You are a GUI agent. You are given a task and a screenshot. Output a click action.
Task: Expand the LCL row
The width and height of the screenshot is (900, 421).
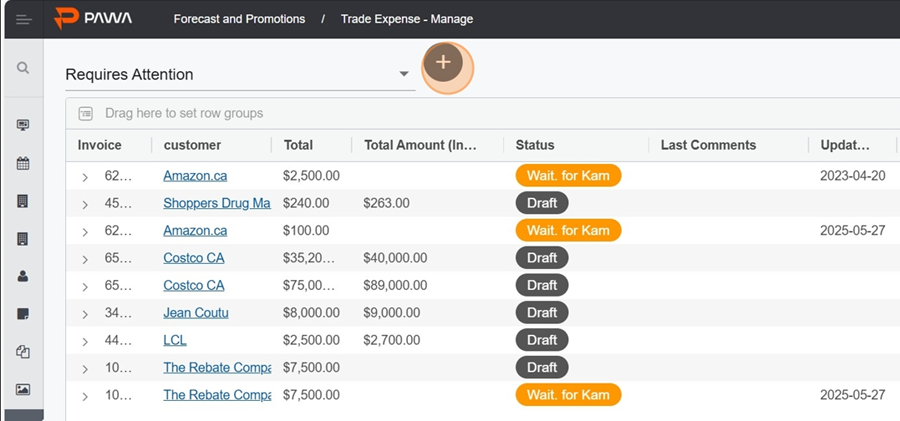(85, 342)
